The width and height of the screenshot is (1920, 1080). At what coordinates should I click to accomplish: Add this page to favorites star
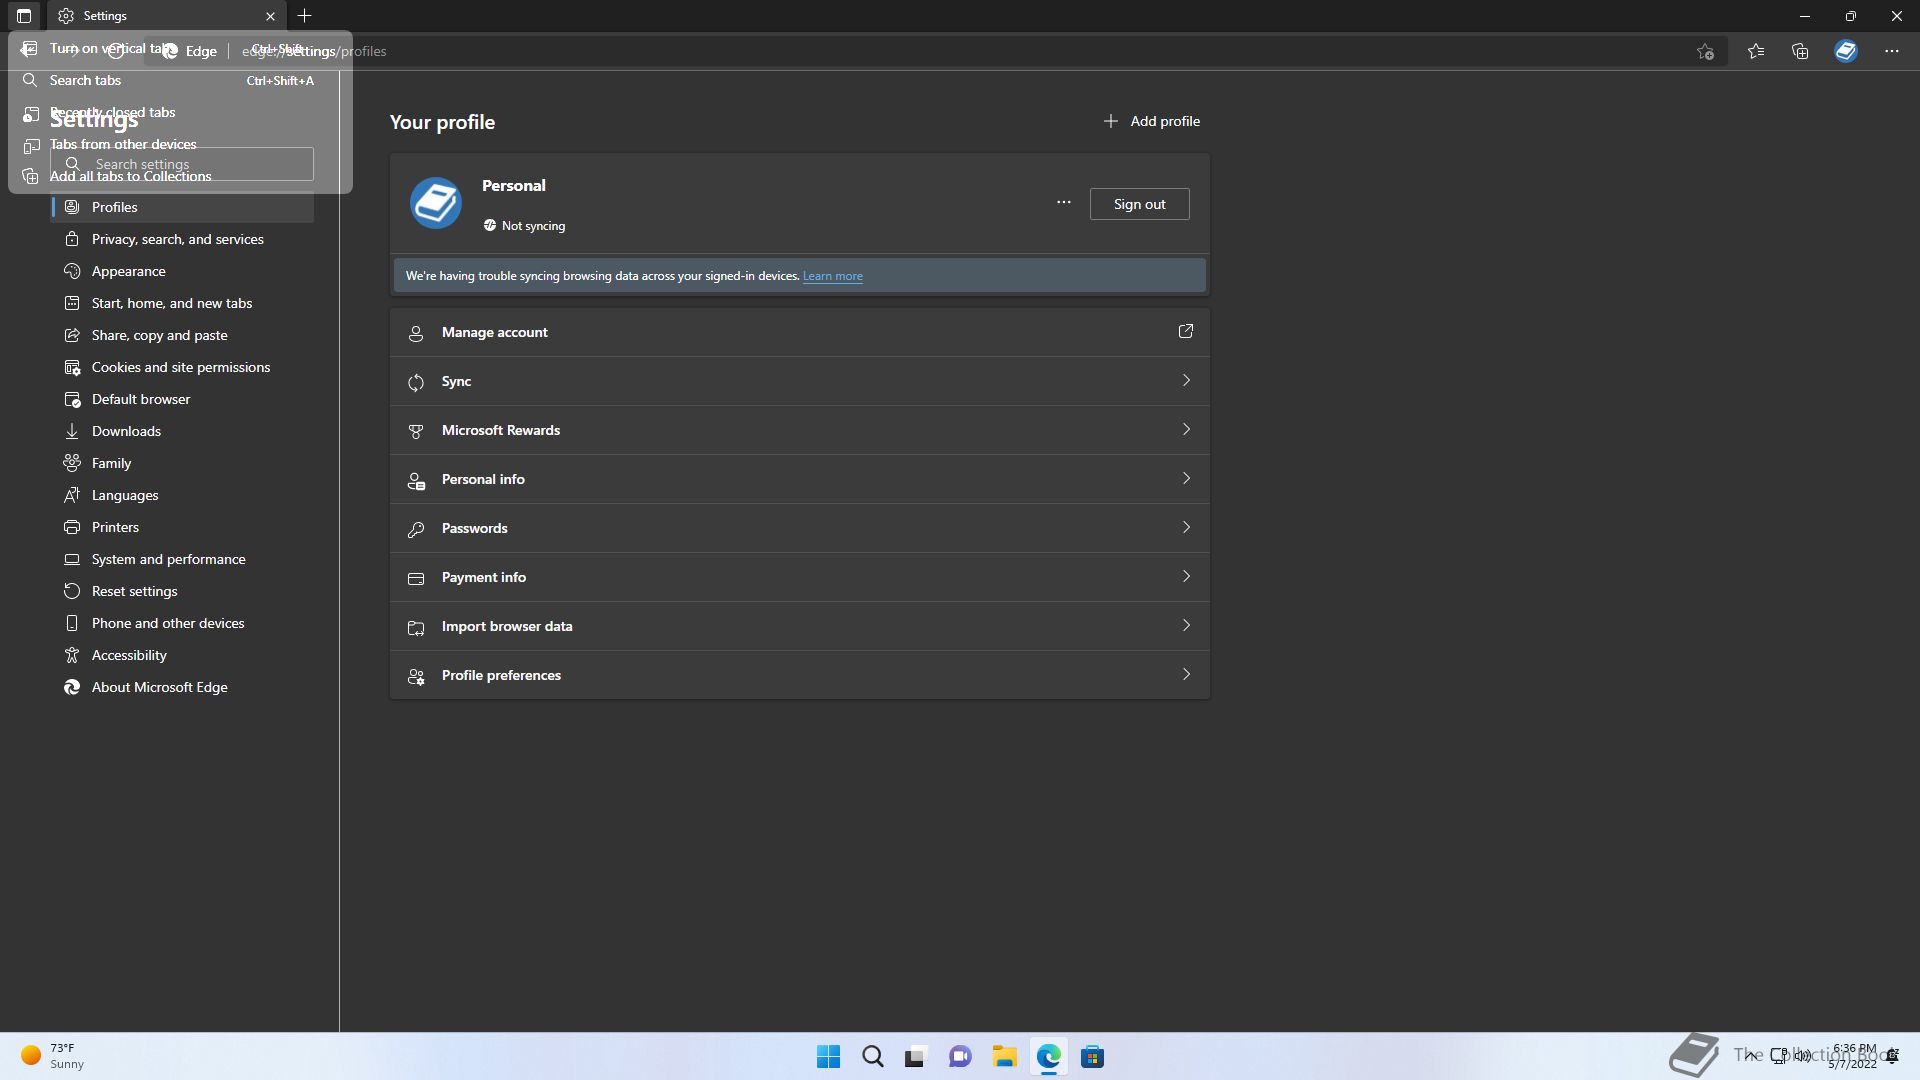tap(1706, 51)
